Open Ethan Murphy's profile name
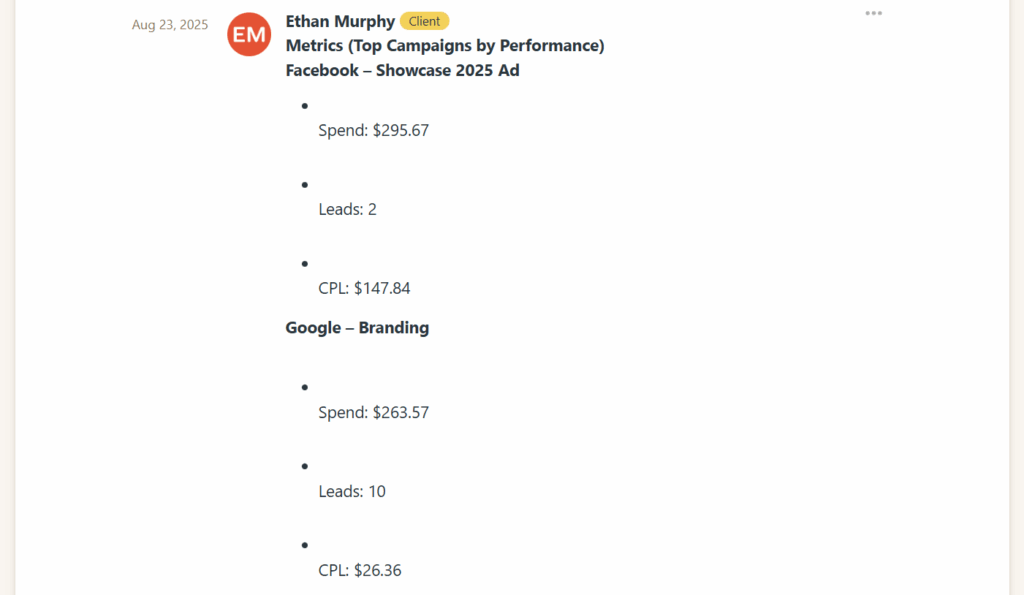This screenshot has width=1024, height=595. point(340,21)
